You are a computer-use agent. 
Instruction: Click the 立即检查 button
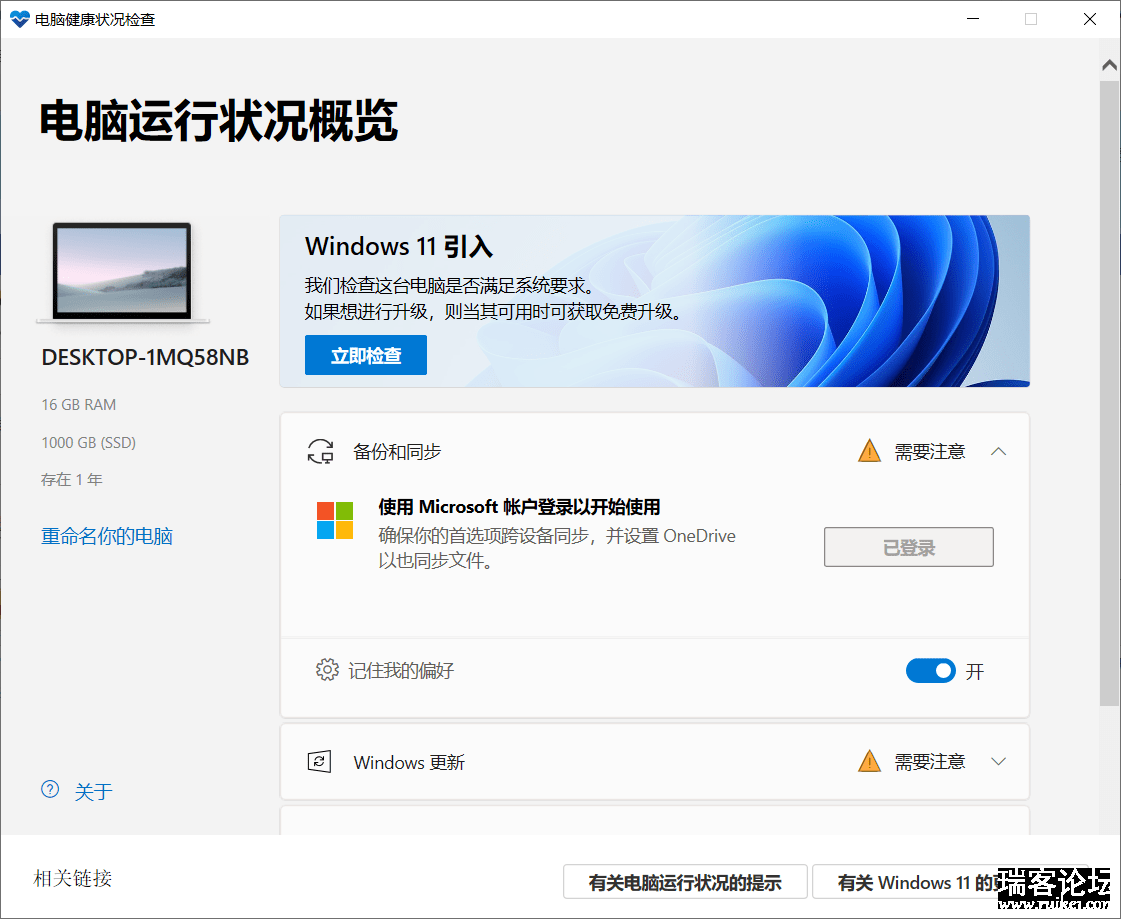click(365, 355)
